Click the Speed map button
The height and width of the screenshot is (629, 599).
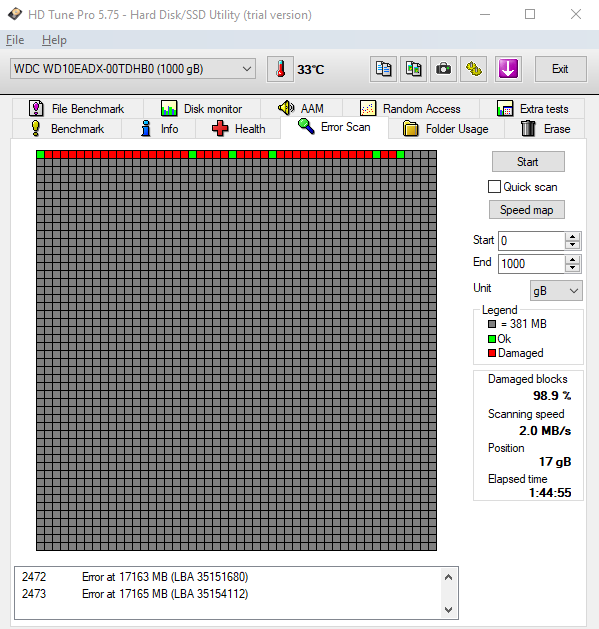tap(526, 210)
